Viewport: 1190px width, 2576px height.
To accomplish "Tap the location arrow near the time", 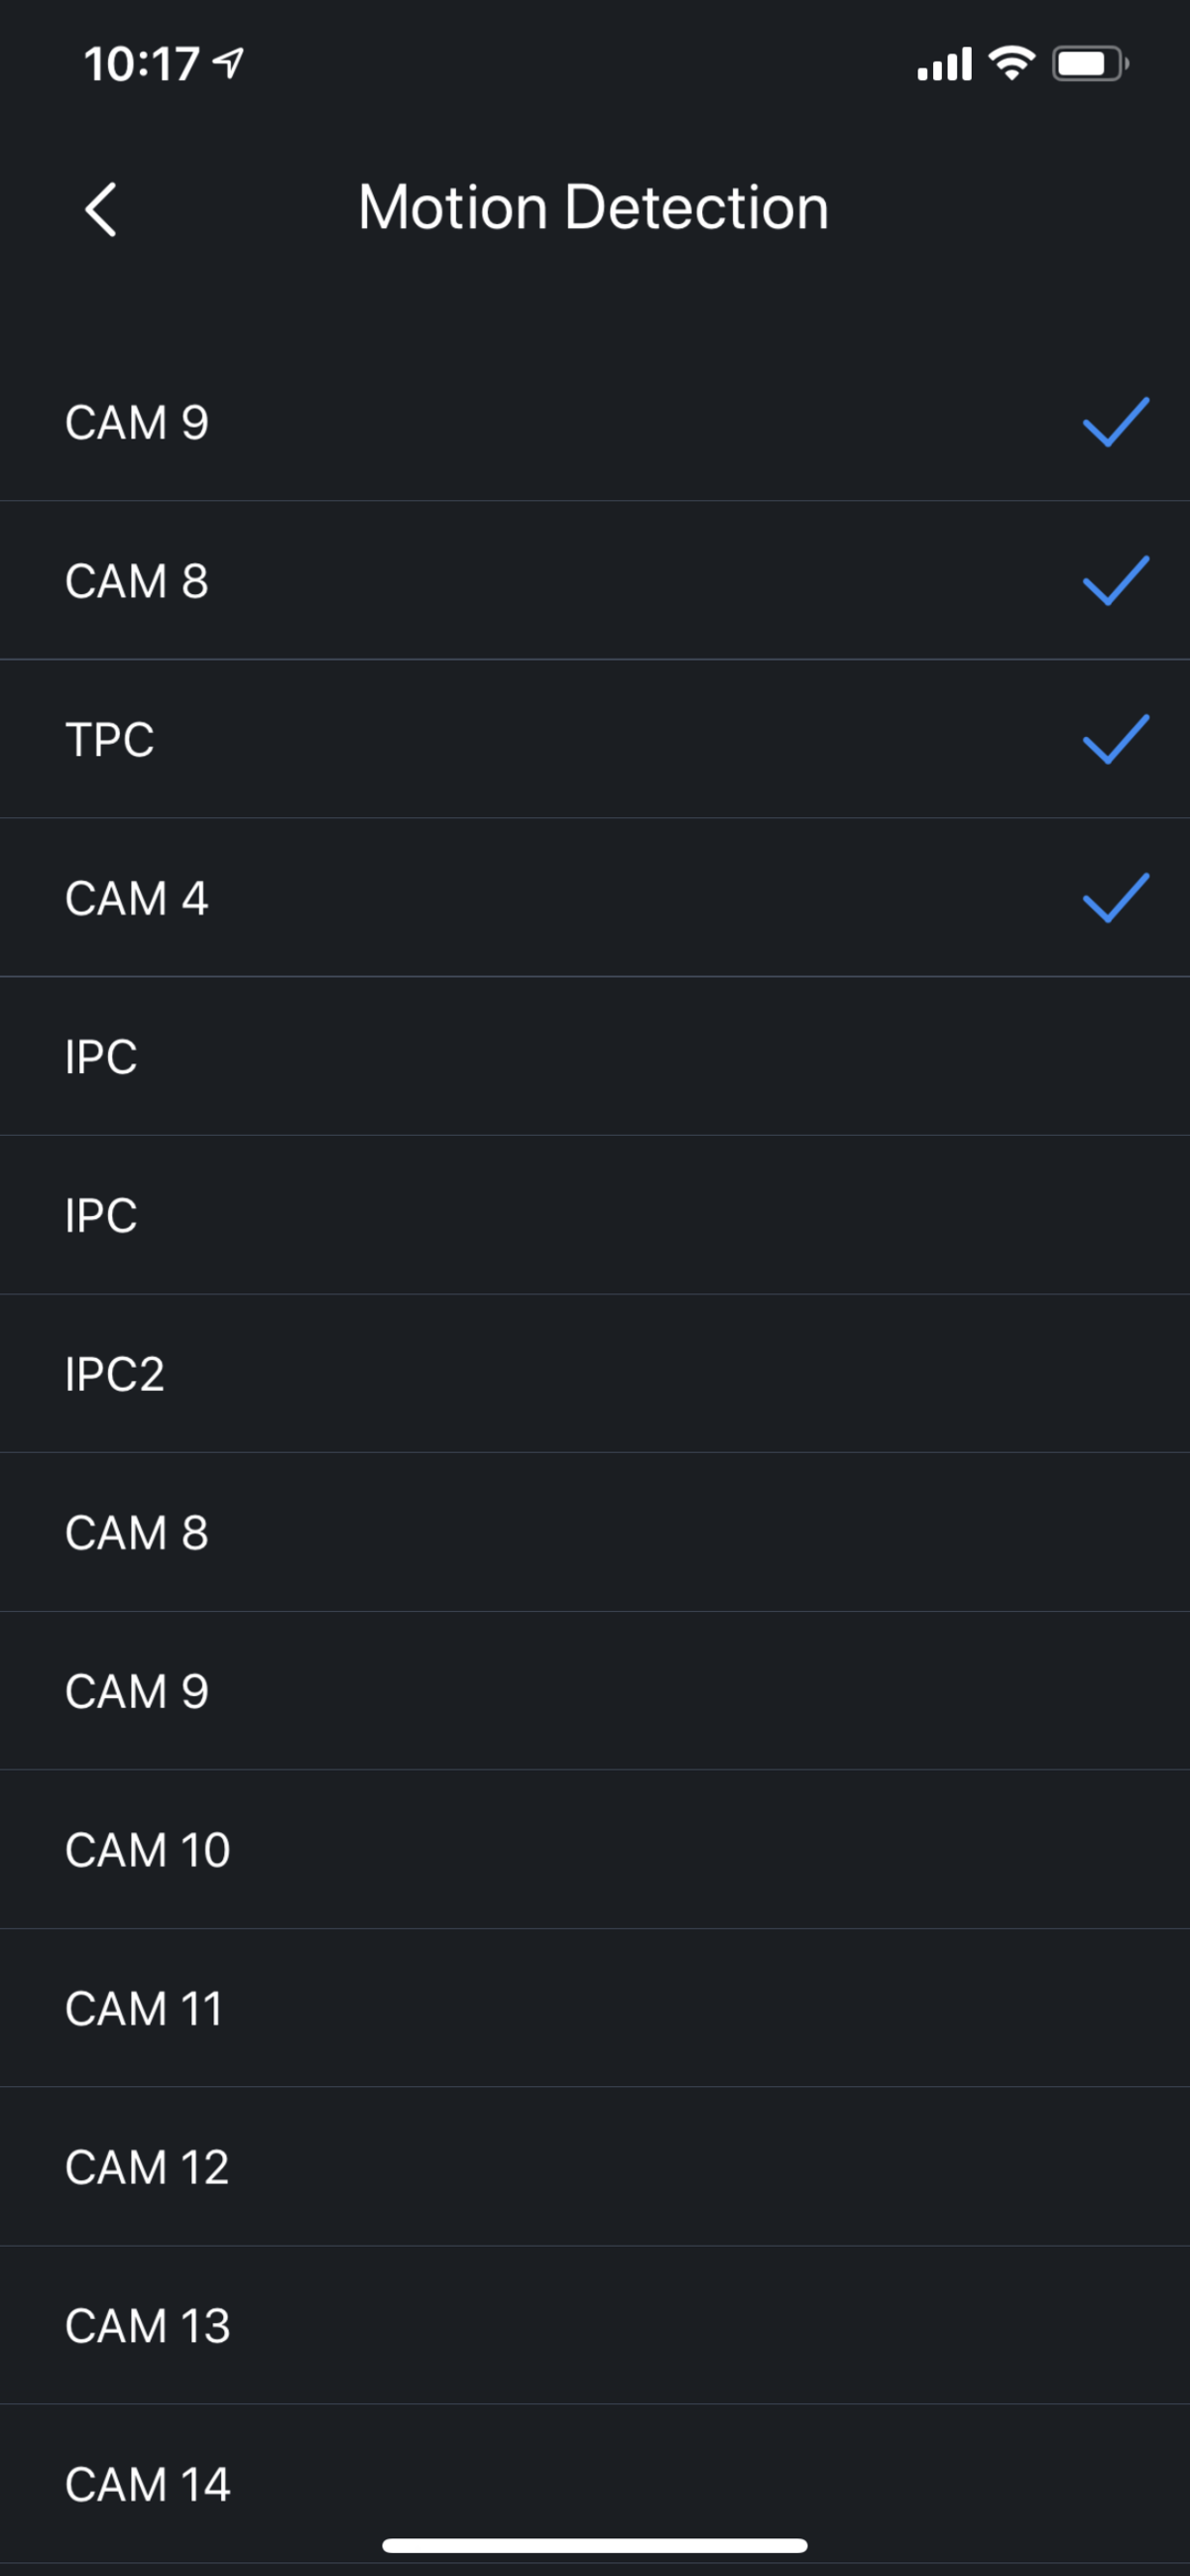I will (x=229, y=64).
